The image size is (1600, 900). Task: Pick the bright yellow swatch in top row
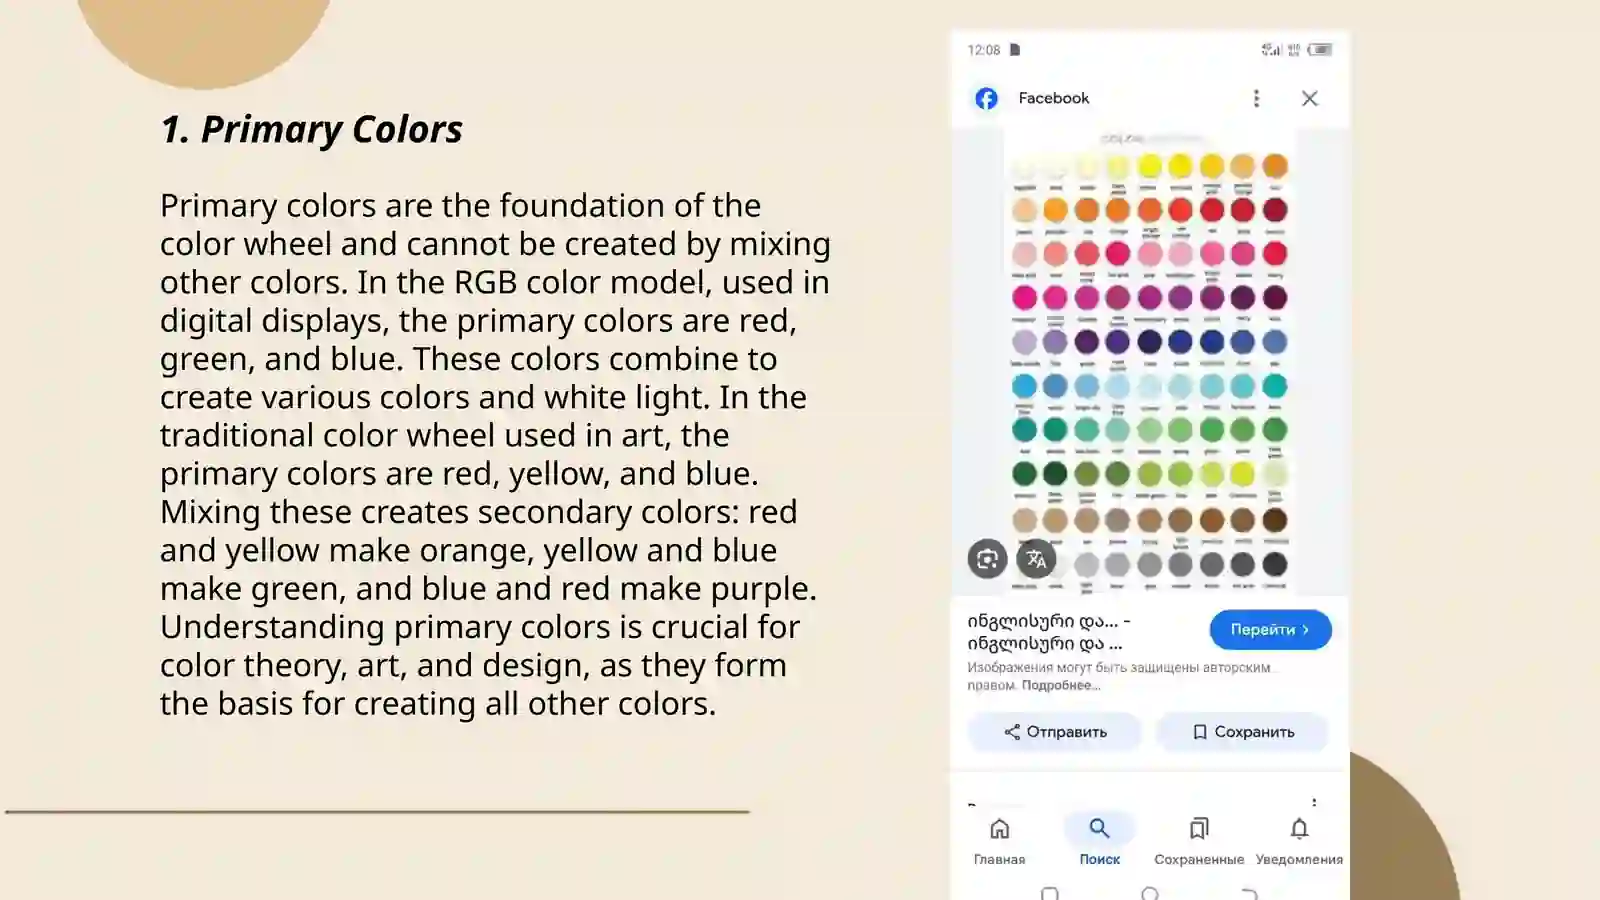pyautogui.click(x=1149, y=166)
